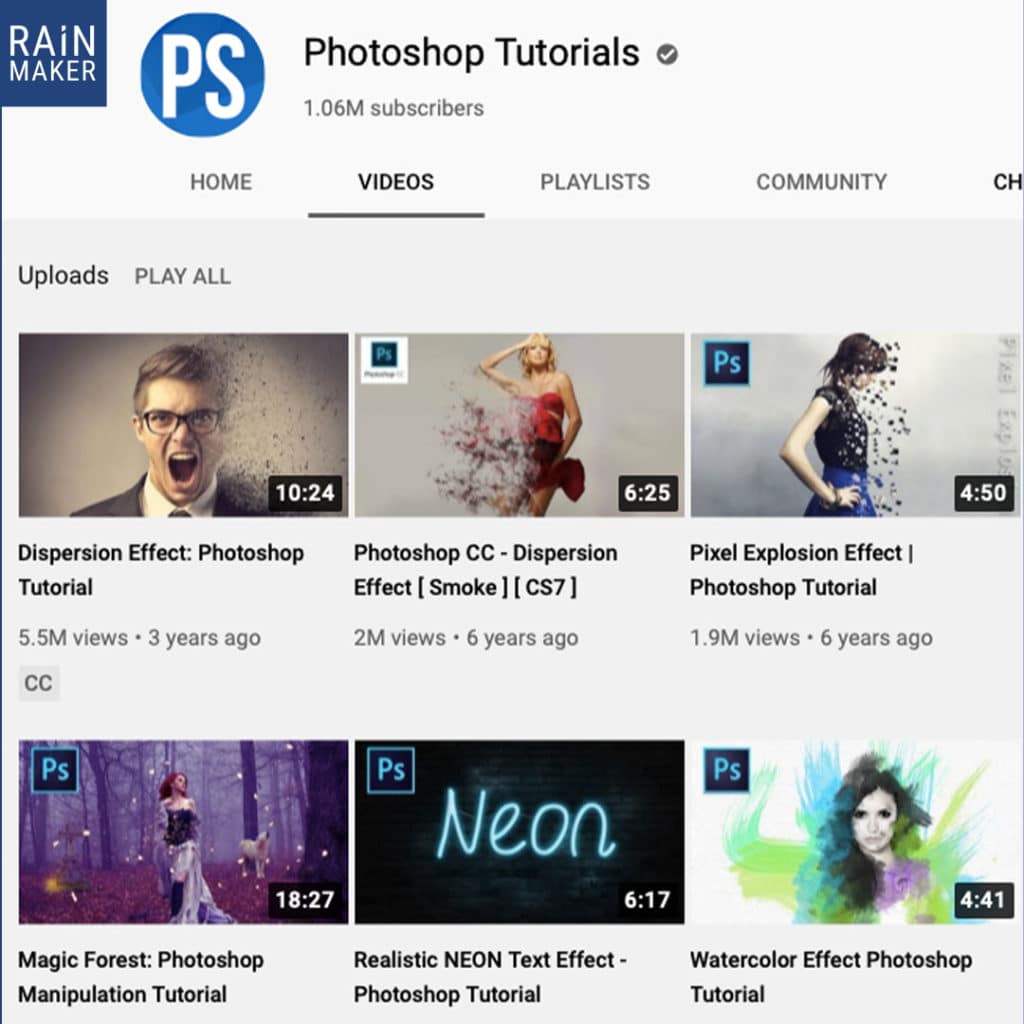This screenshot has width=1024, height=1024.
Task: Open the Watercolor Effect video thumbnail
Action: coord(854,832)
